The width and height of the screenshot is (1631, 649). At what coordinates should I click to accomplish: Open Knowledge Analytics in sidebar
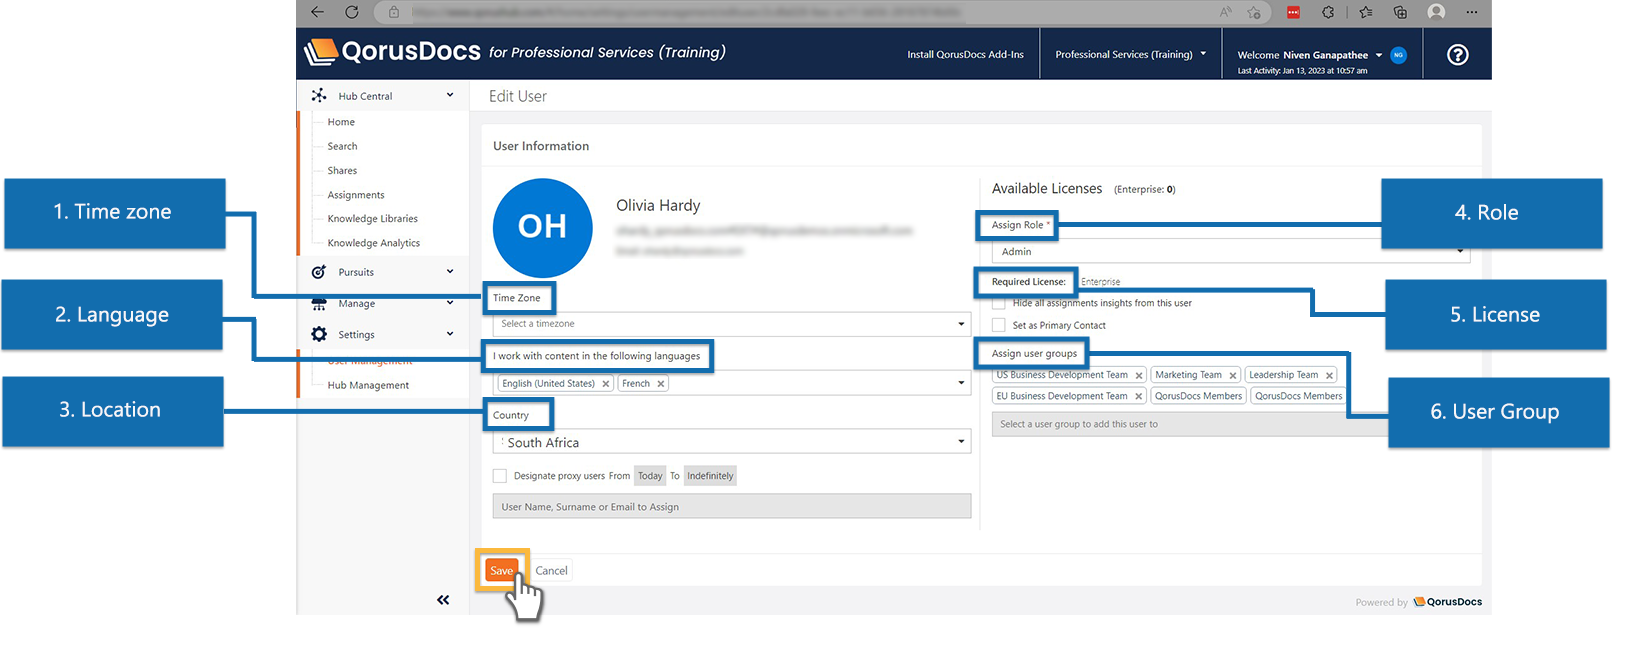[x=374, y=243]
